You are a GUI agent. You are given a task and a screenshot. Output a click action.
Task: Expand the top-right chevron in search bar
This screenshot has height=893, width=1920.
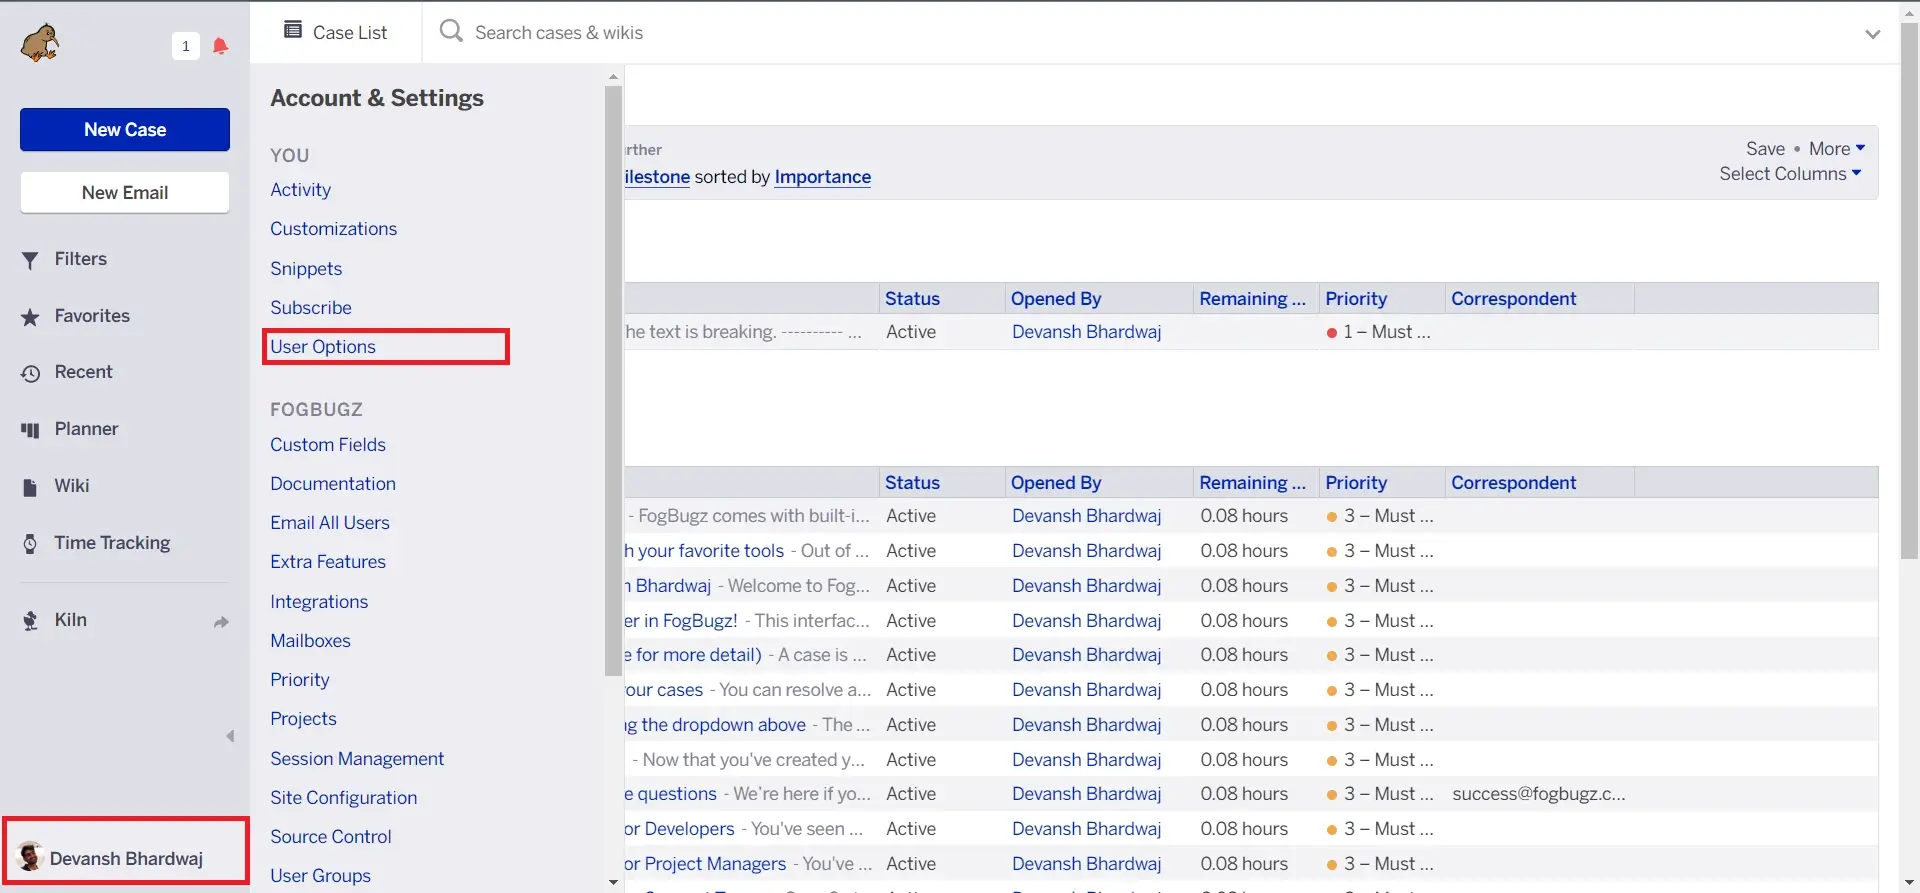click(x=1872, y=34)
